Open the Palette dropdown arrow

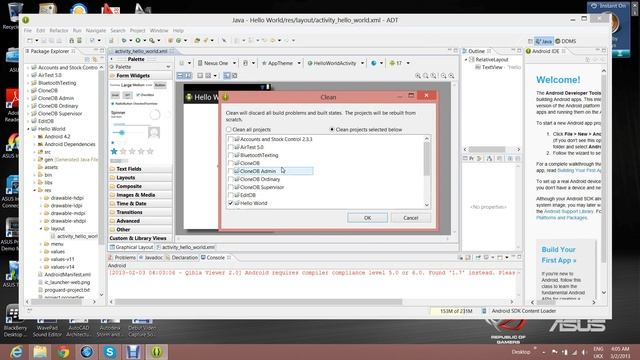coord(168,67)
